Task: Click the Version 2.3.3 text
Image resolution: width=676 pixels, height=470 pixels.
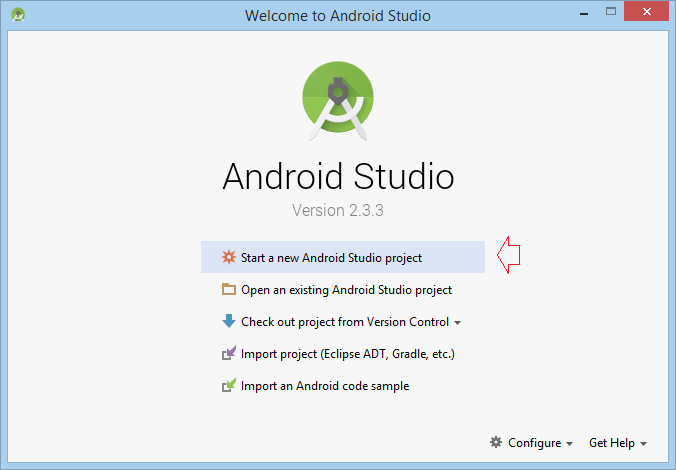Action: tap(338, 210)
